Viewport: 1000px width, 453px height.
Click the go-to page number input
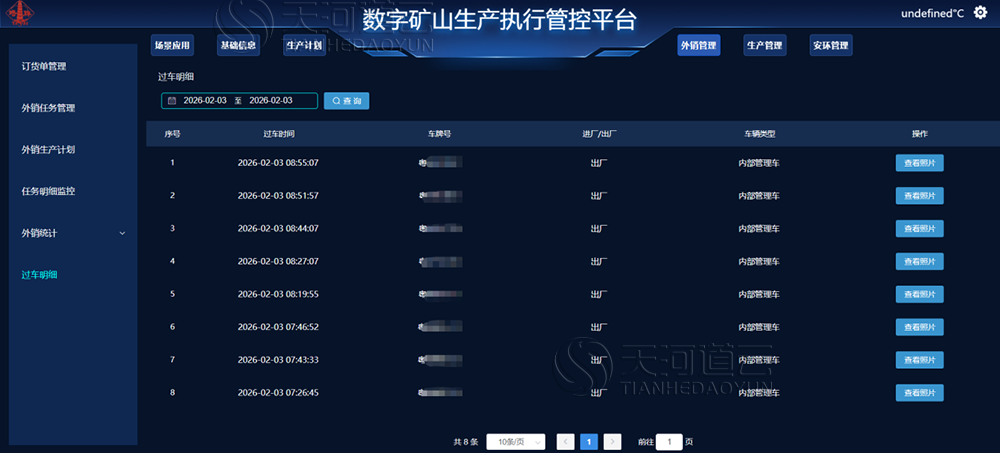click(669, 442)
